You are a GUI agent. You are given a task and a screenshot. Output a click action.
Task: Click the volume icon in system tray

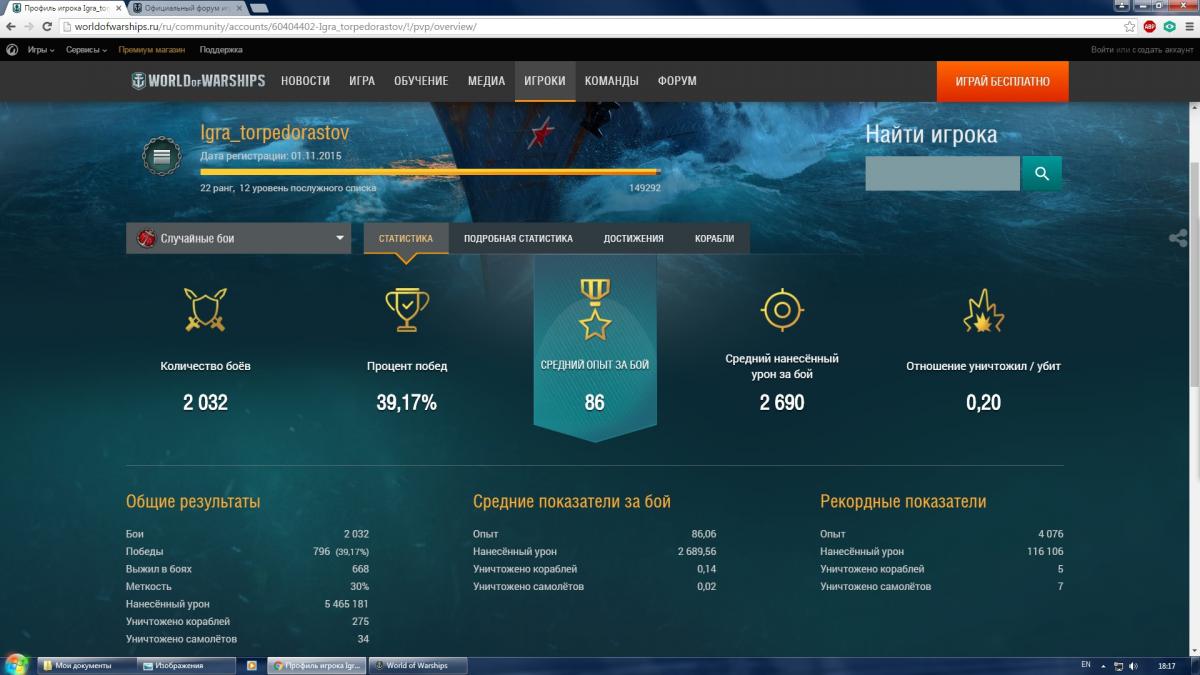[x=1132, y=665]
